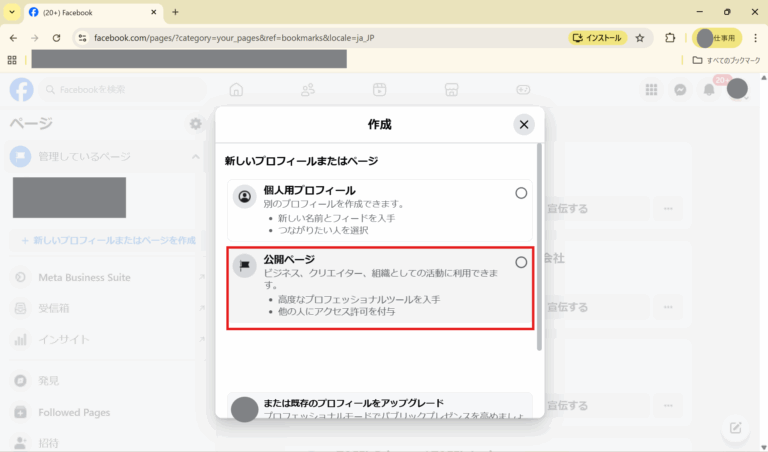Open the Chrome three-dot menu

(755, 38)
